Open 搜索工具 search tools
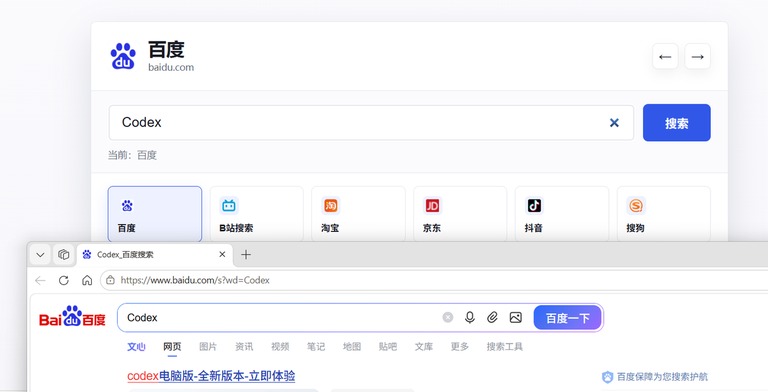 pyautogui.click(x=504, y=347)
